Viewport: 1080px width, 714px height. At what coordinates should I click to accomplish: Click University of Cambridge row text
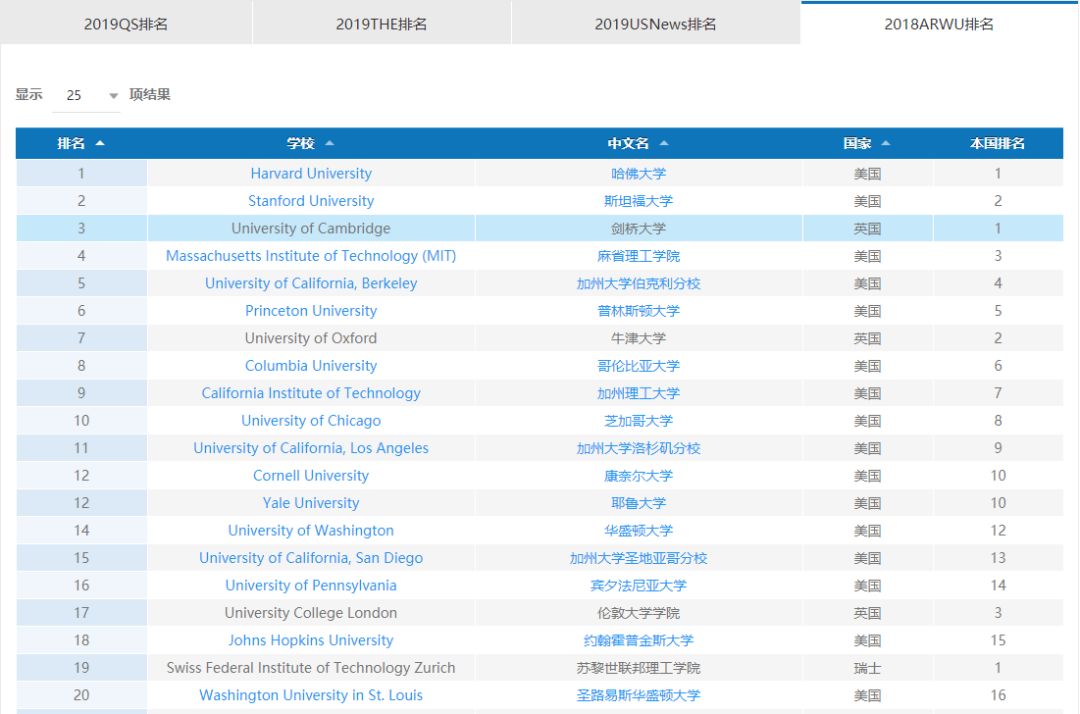tap(311, 229)
